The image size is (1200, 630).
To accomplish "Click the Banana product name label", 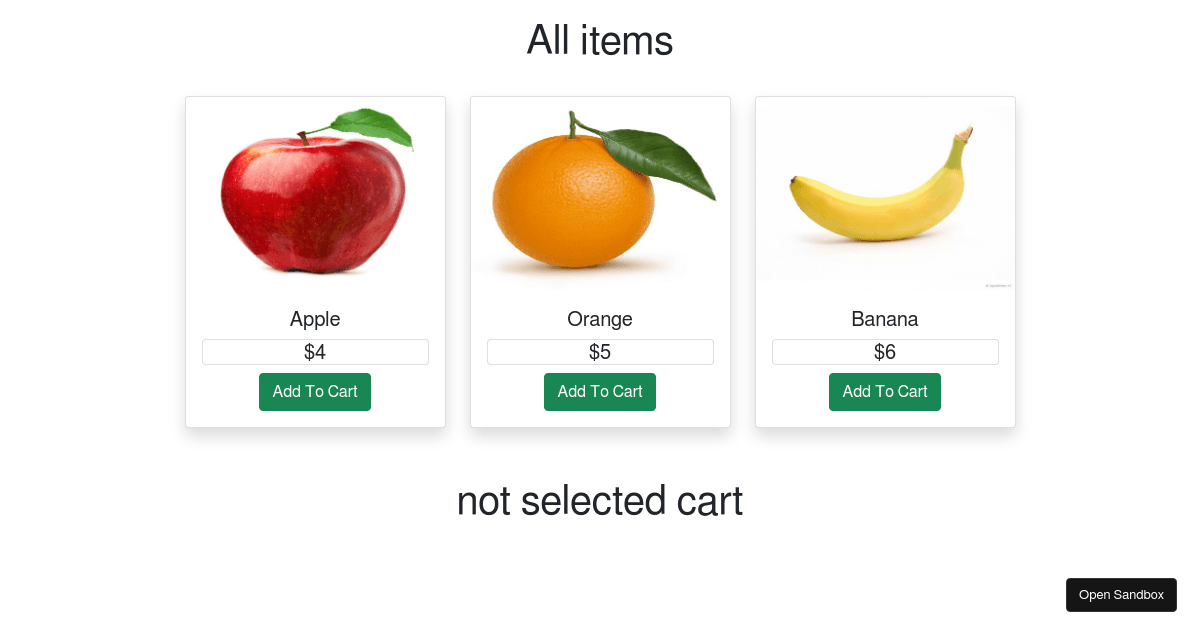I will click(885, 319).
